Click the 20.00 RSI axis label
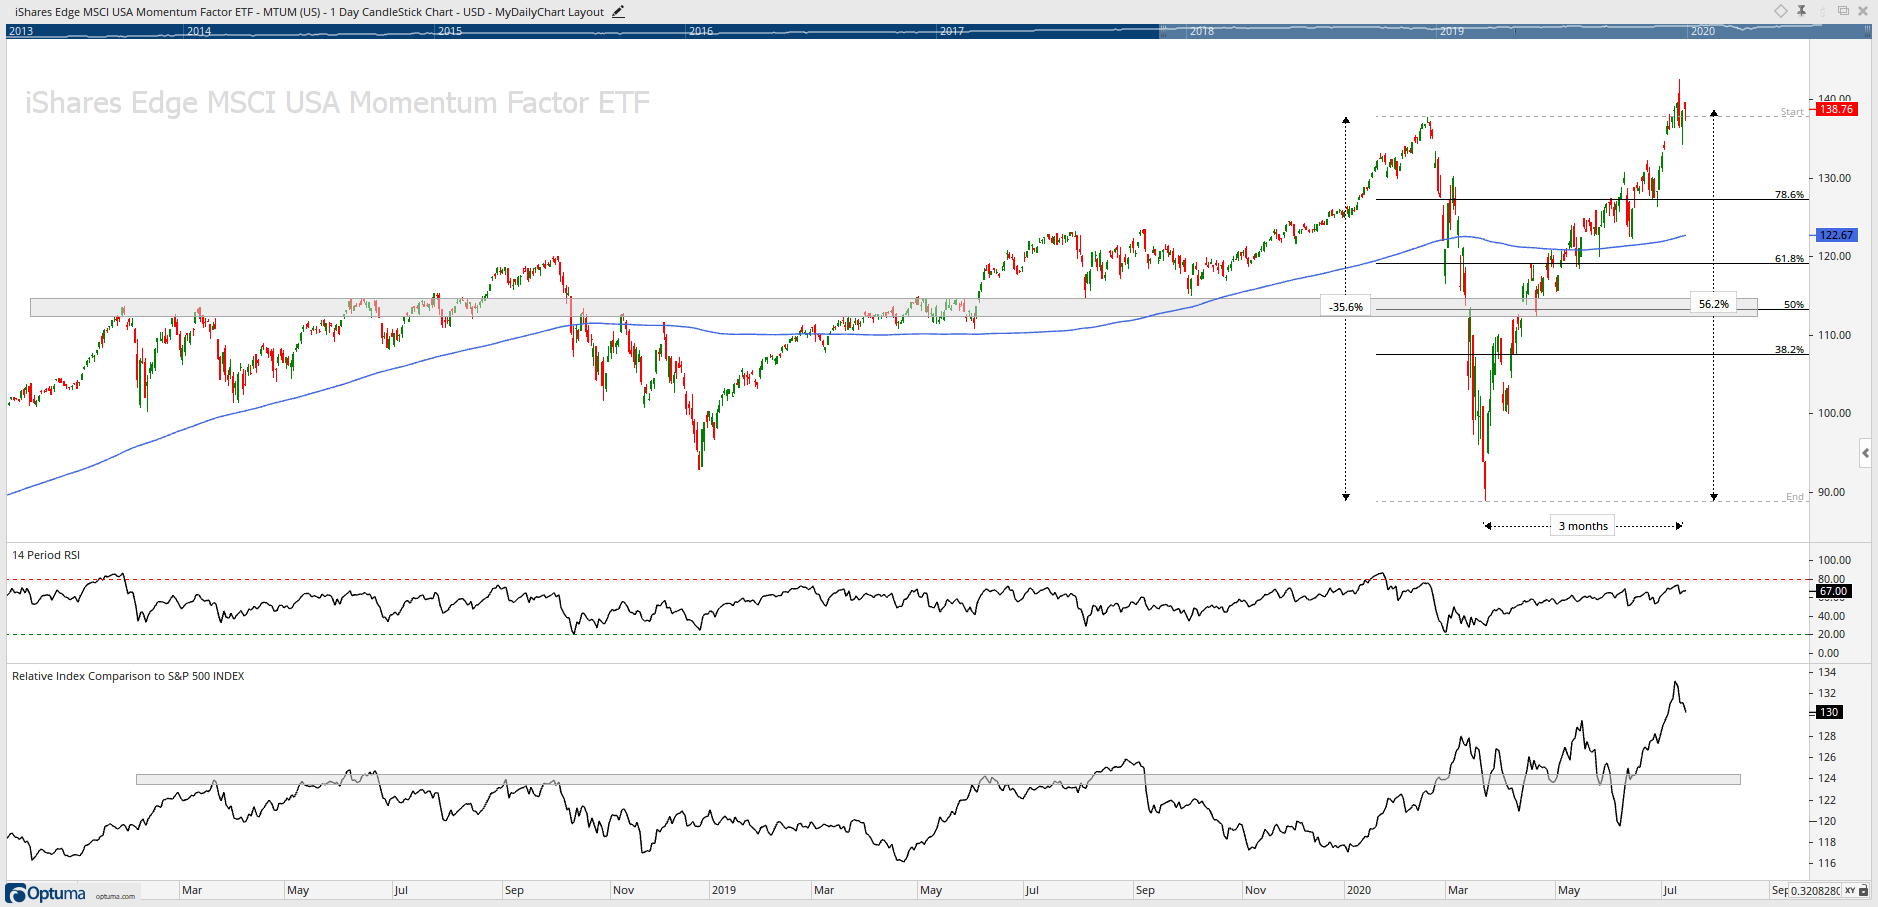 pyautogui.click(x=1831, y=634)
